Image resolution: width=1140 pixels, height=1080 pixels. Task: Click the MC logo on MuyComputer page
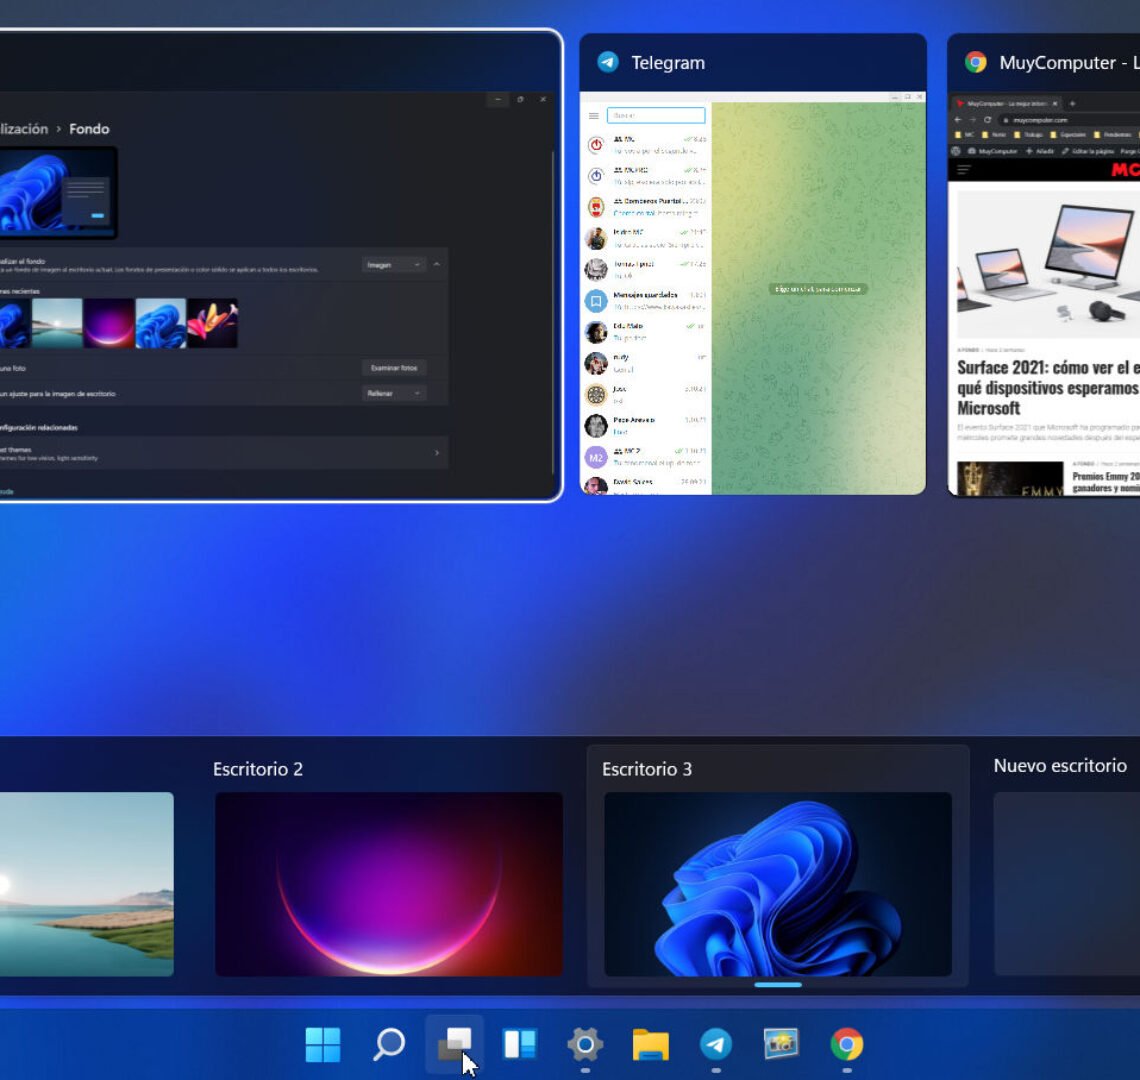1125,169
